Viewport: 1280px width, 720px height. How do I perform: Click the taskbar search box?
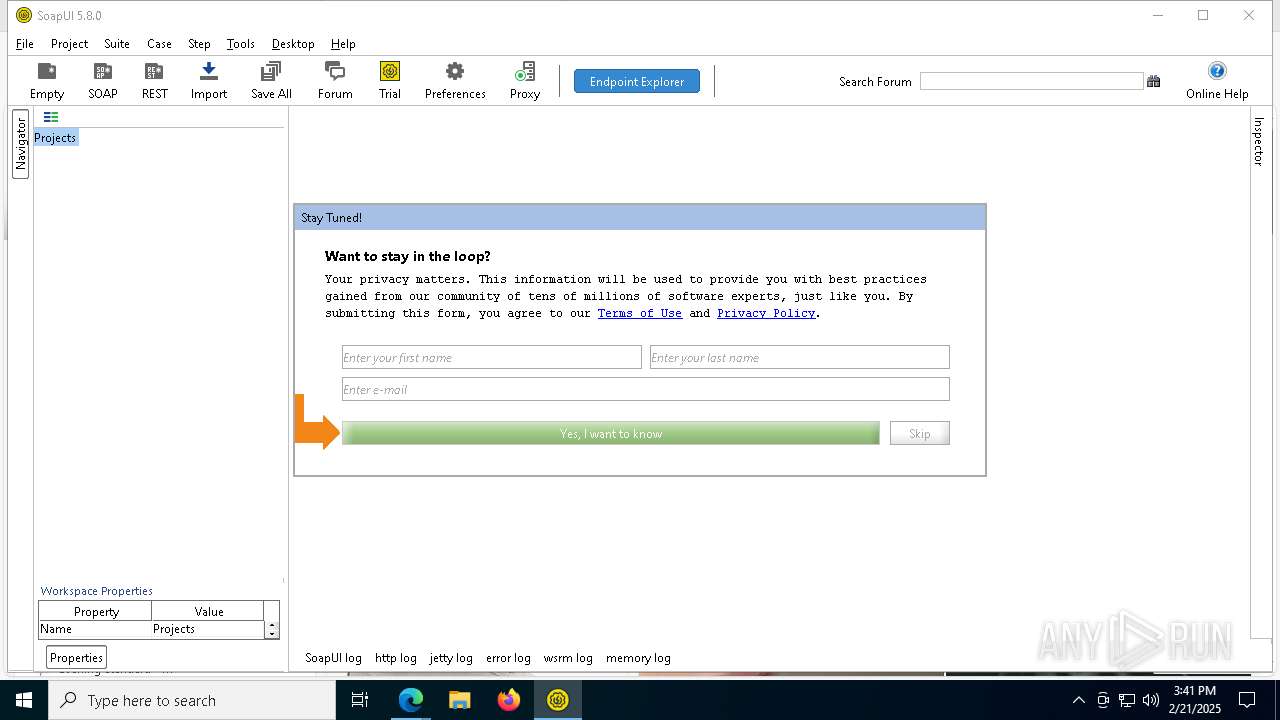click(x=192, y=700)
